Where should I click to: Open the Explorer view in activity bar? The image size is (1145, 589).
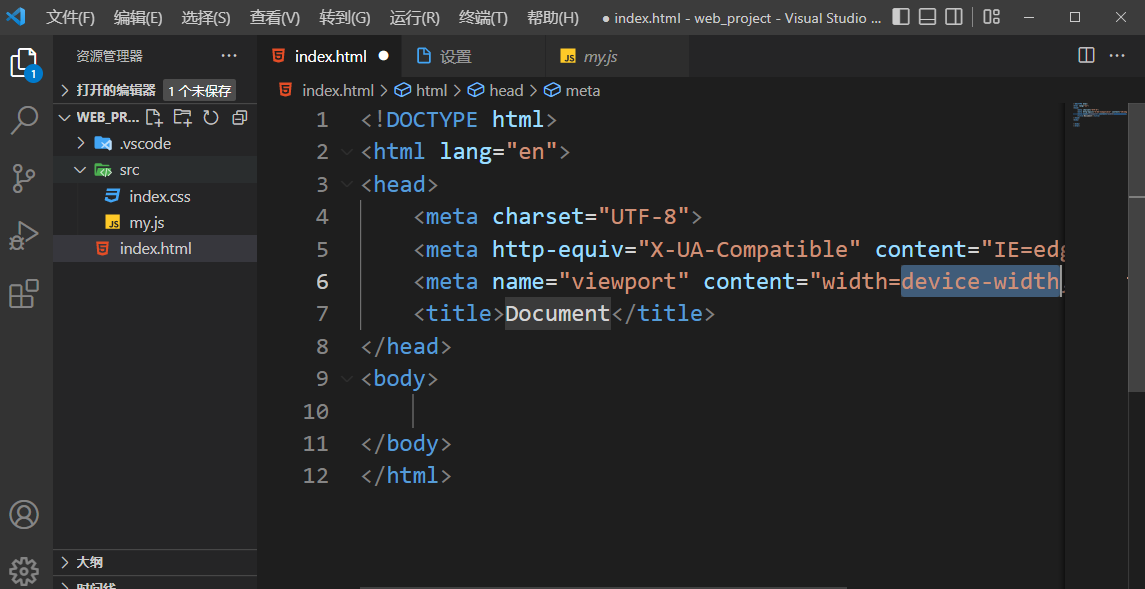point(23,63)
